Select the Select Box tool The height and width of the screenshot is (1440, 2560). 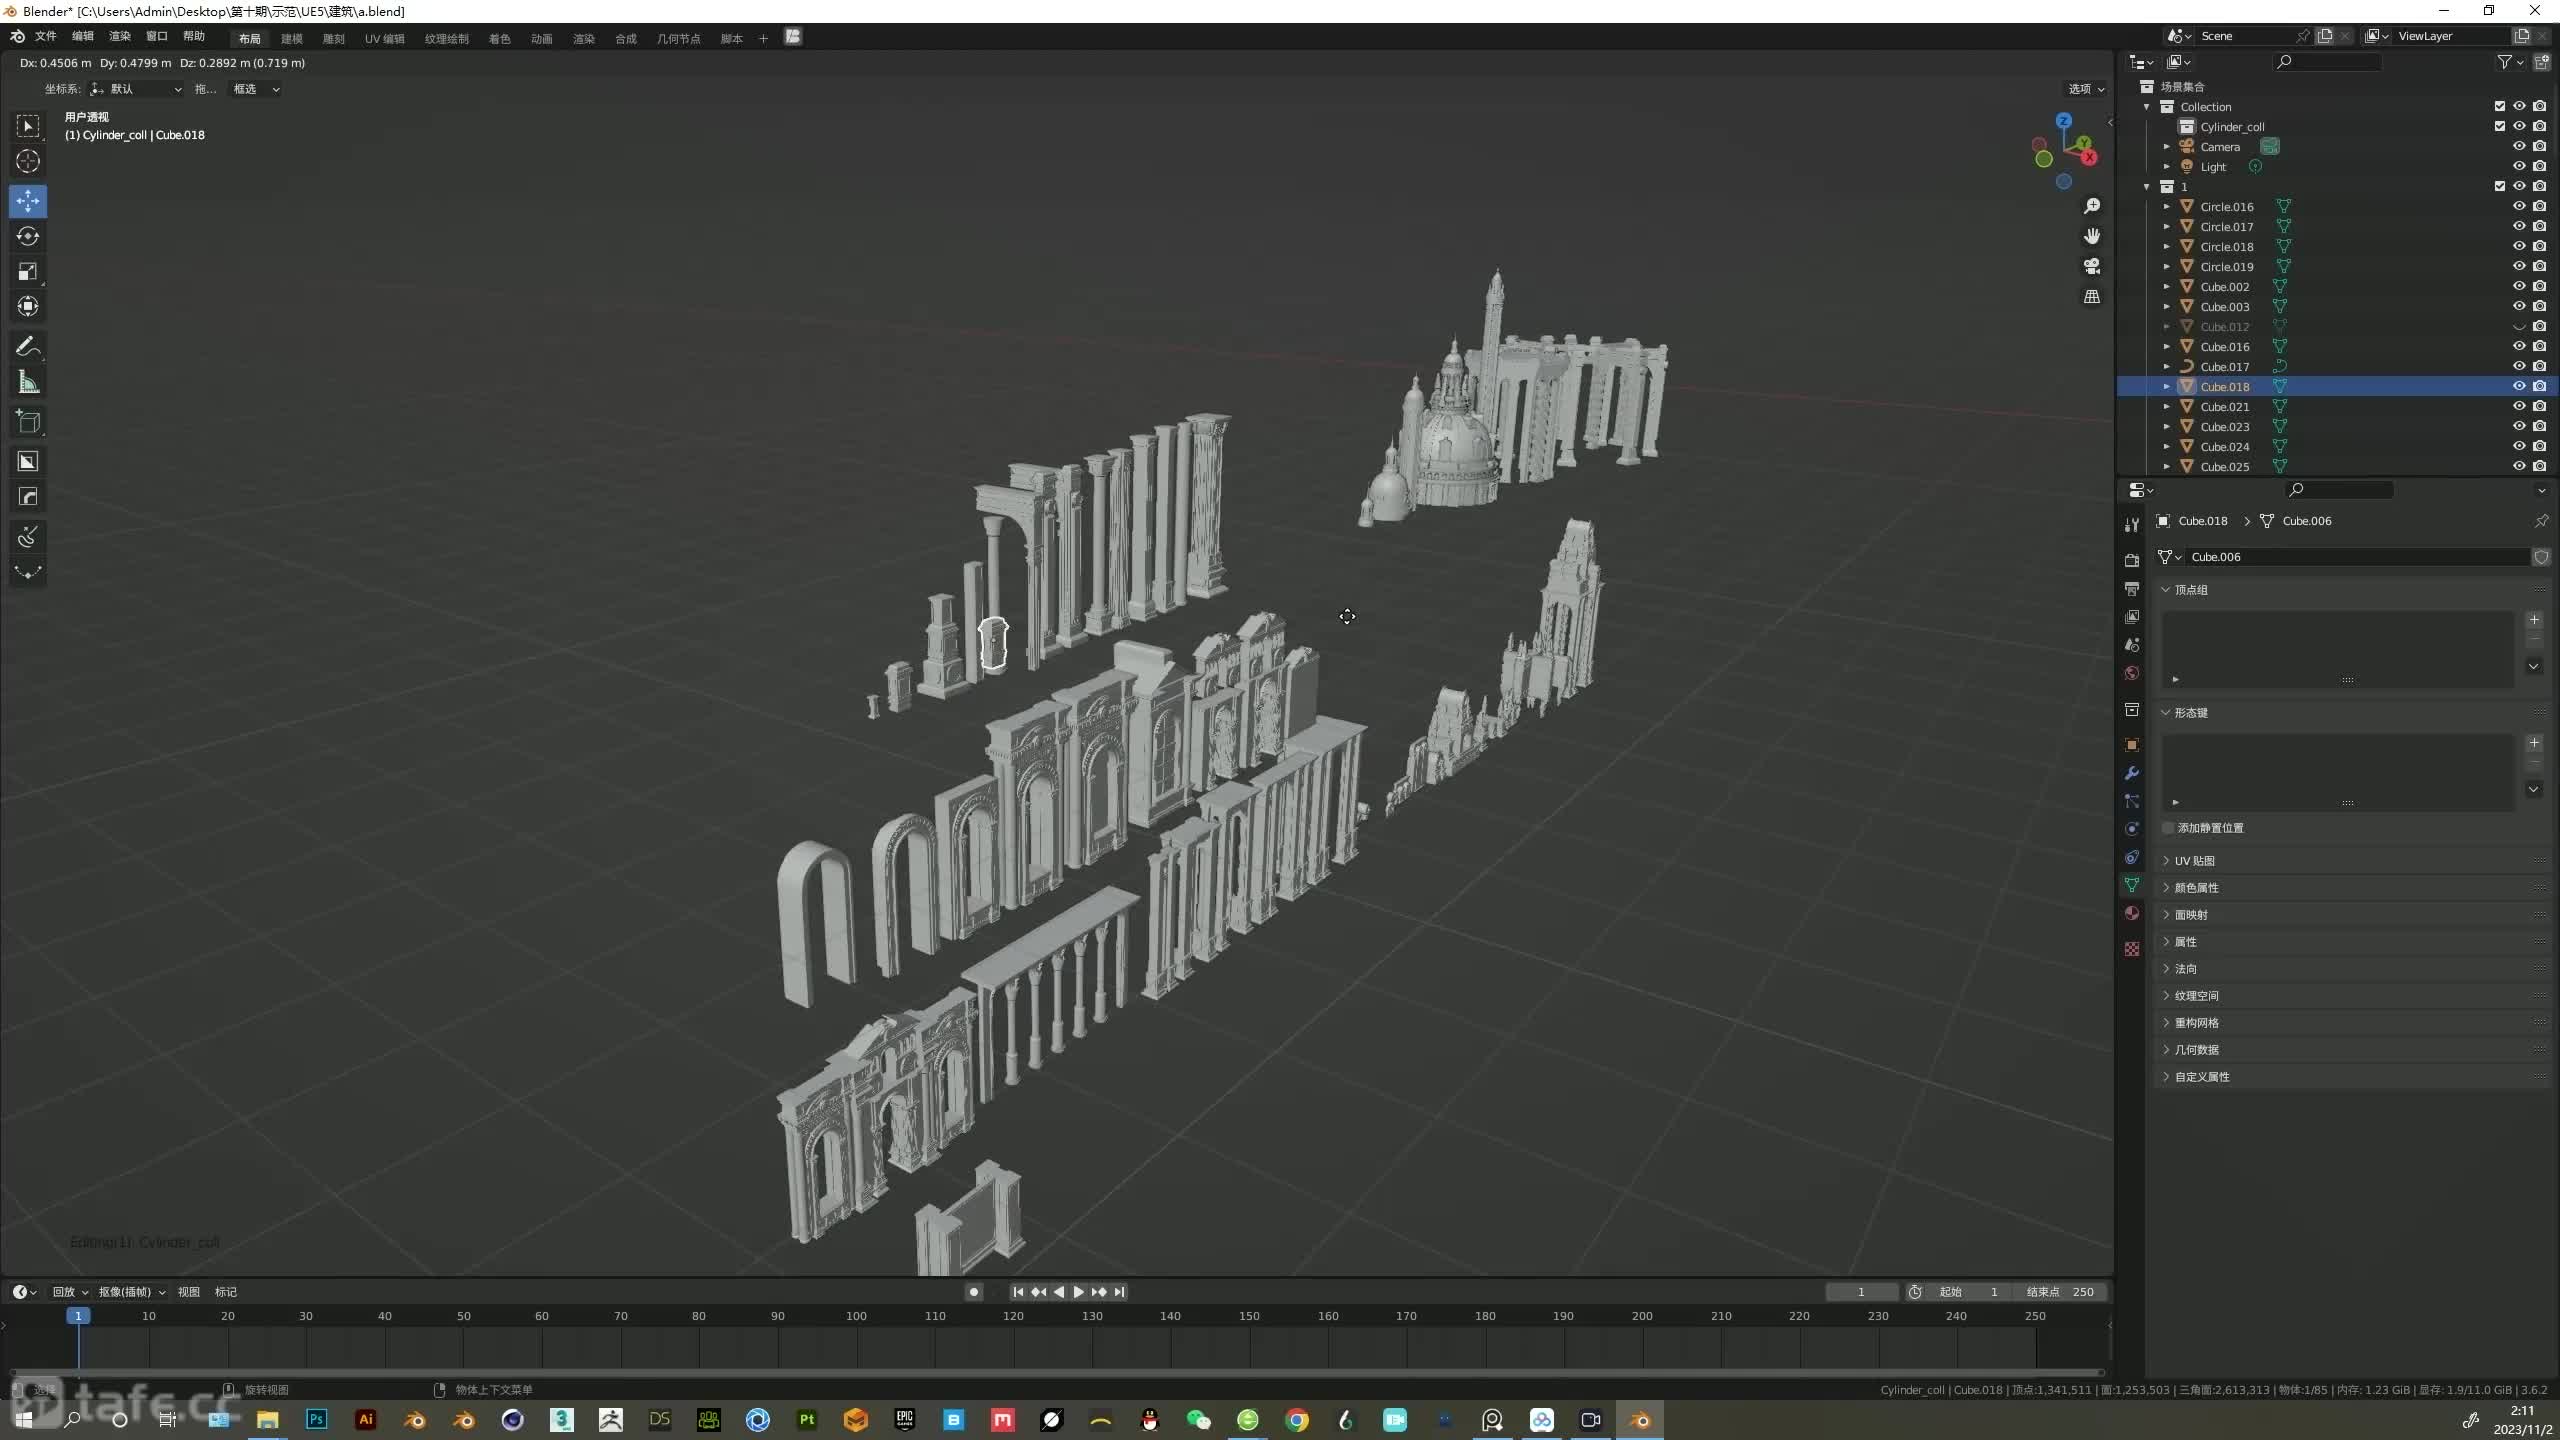click(x=28, y=126)
